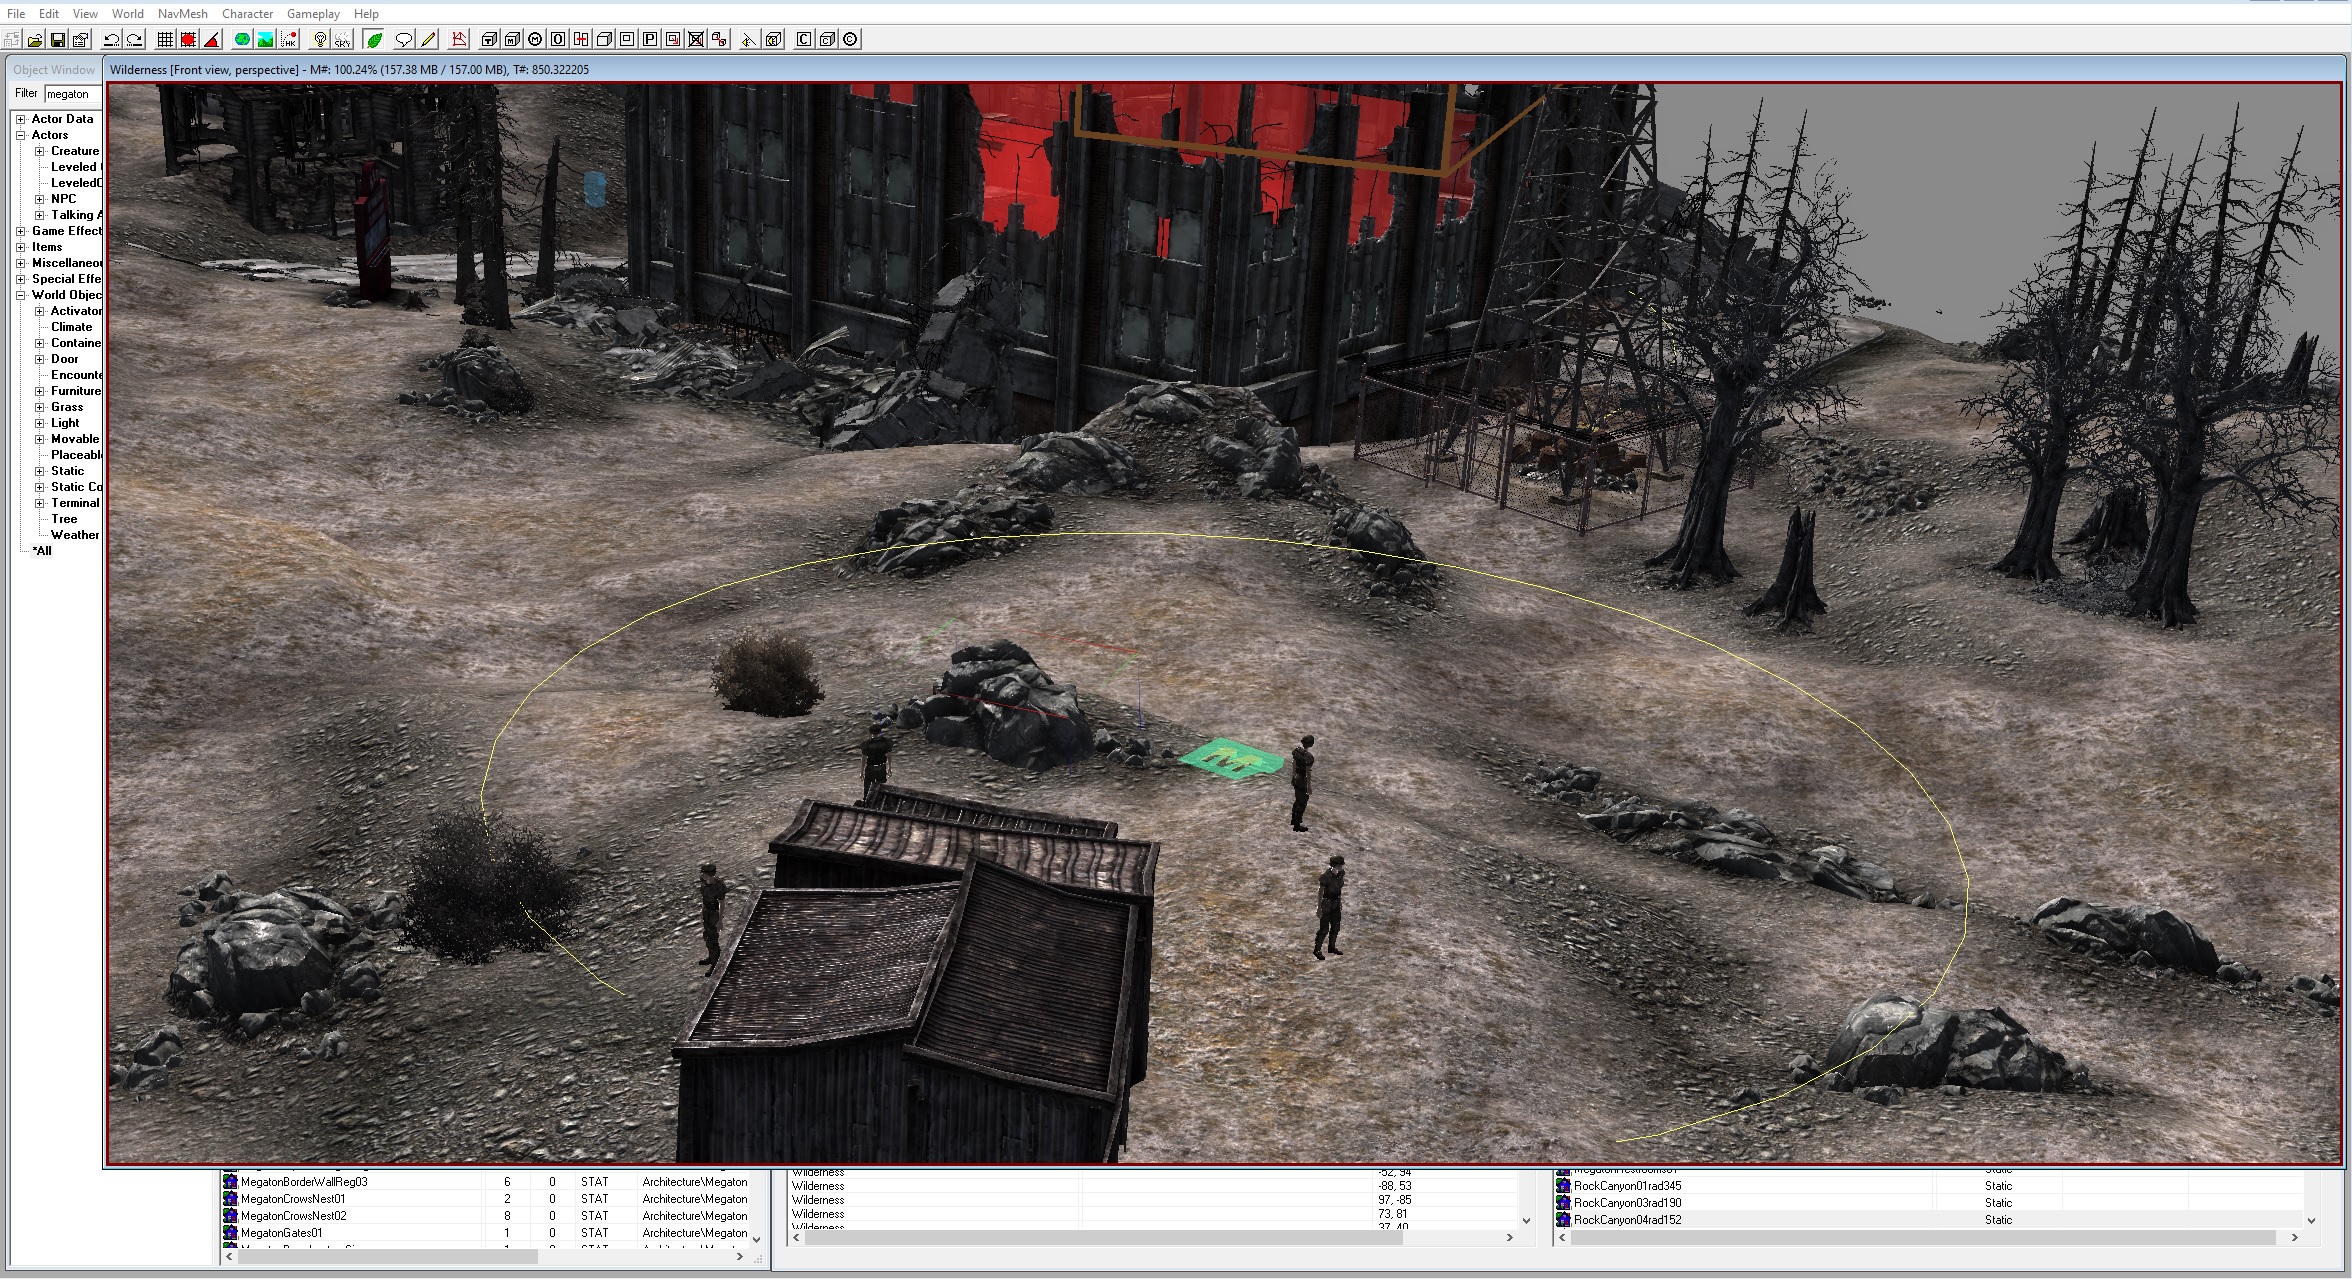Open the NavMesh menu
The width and height of the screenshot is (2352, 1279).
click(182, 14)
